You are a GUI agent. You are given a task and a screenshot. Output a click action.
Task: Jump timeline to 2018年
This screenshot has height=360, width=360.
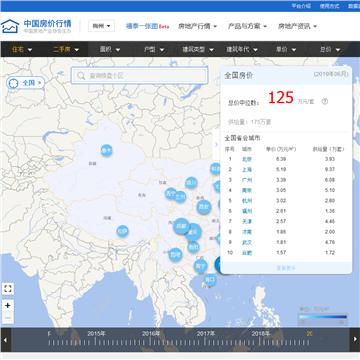click(261, 333)
